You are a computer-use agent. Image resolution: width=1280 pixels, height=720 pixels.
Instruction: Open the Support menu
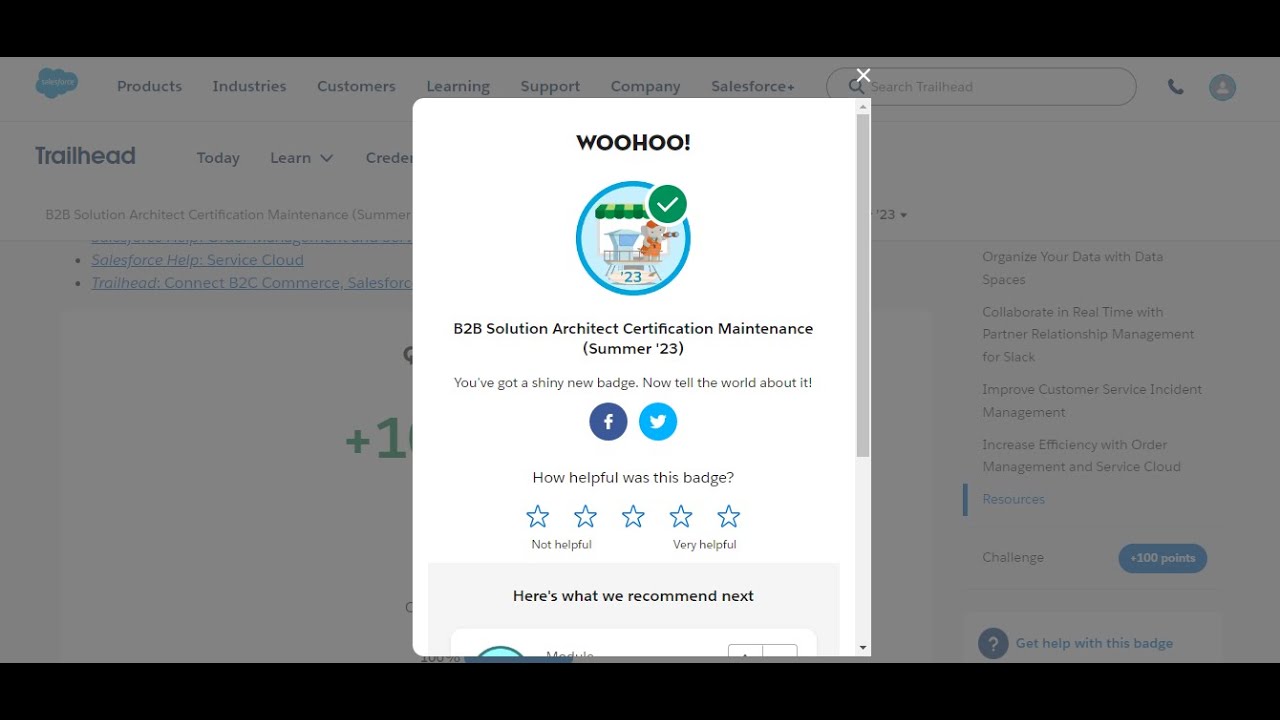pyautogui.click(x=550, y=87)
